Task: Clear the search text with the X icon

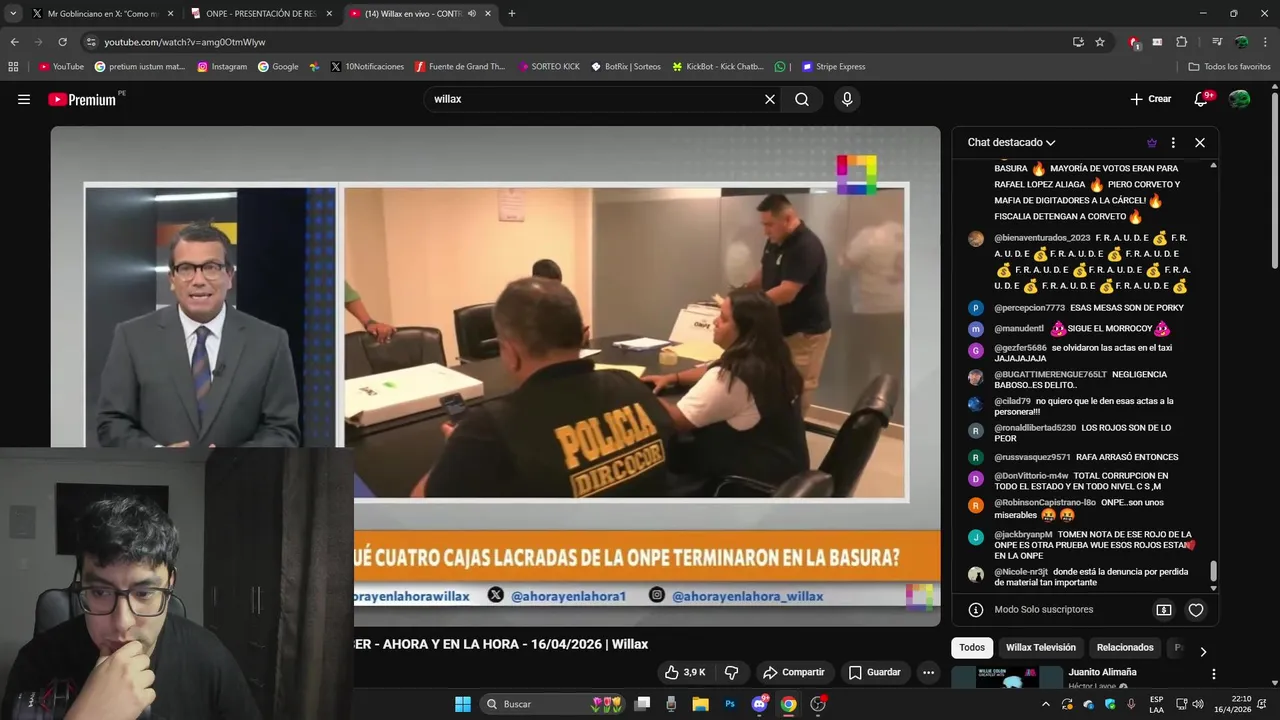Action: pyautogui.click(x=770, y=99)
